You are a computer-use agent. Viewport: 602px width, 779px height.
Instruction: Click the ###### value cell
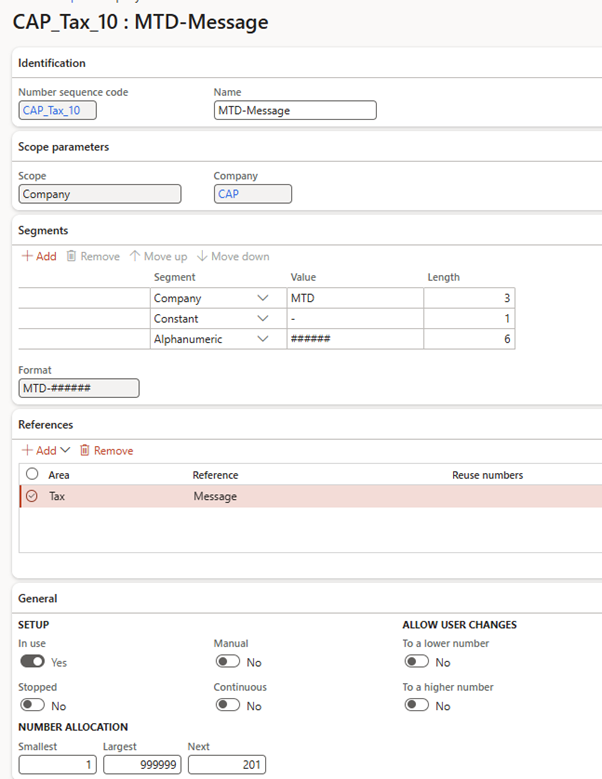point(355,339)
